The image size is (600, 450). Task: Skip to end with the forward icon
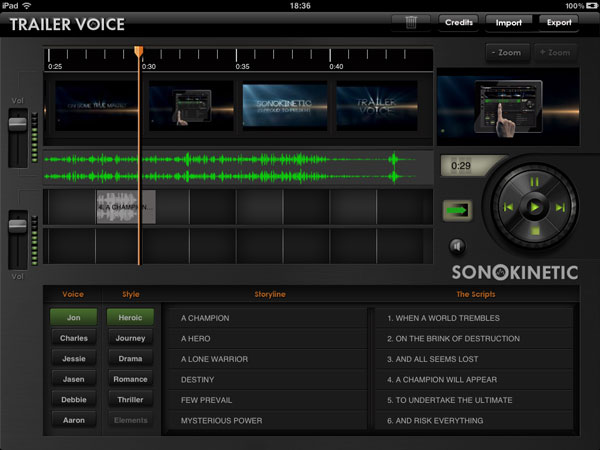click(560, 207)
